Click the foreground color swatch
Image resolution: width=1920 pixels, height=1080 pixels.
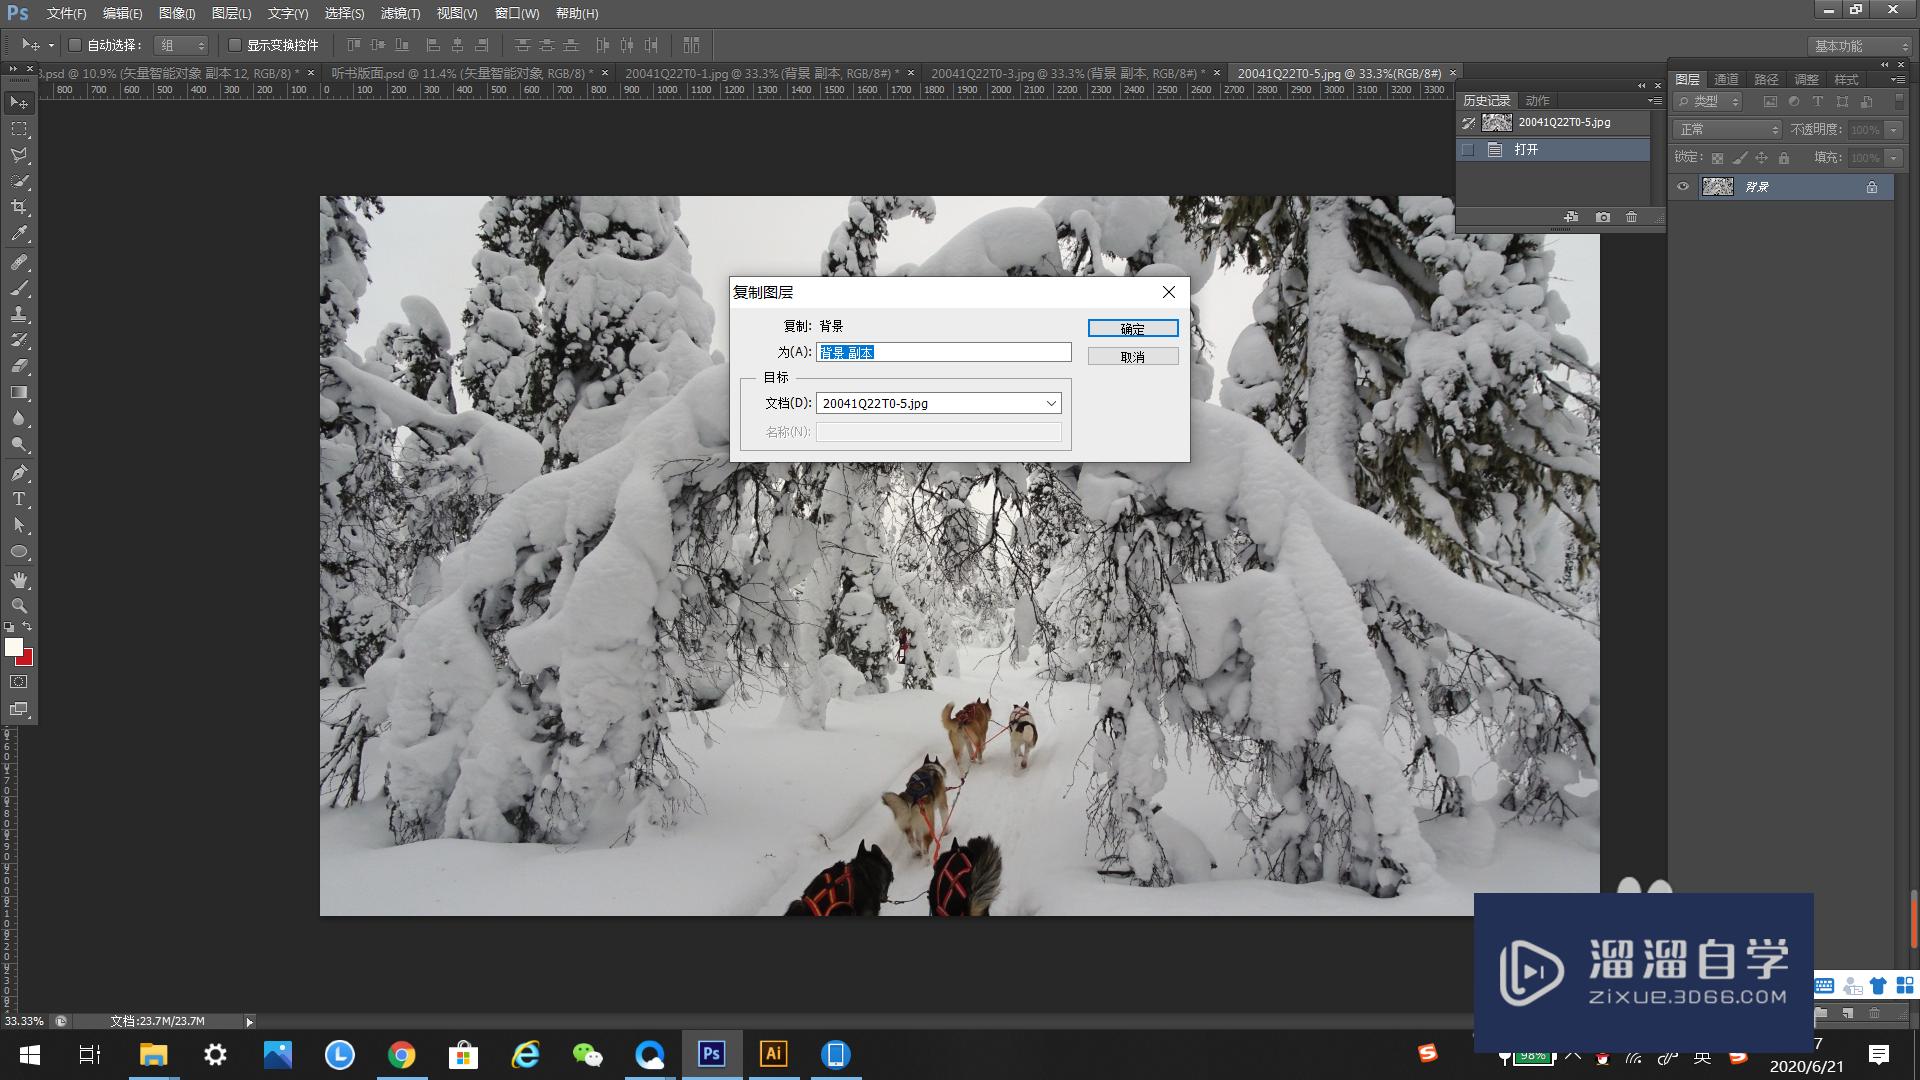point(13,647)
